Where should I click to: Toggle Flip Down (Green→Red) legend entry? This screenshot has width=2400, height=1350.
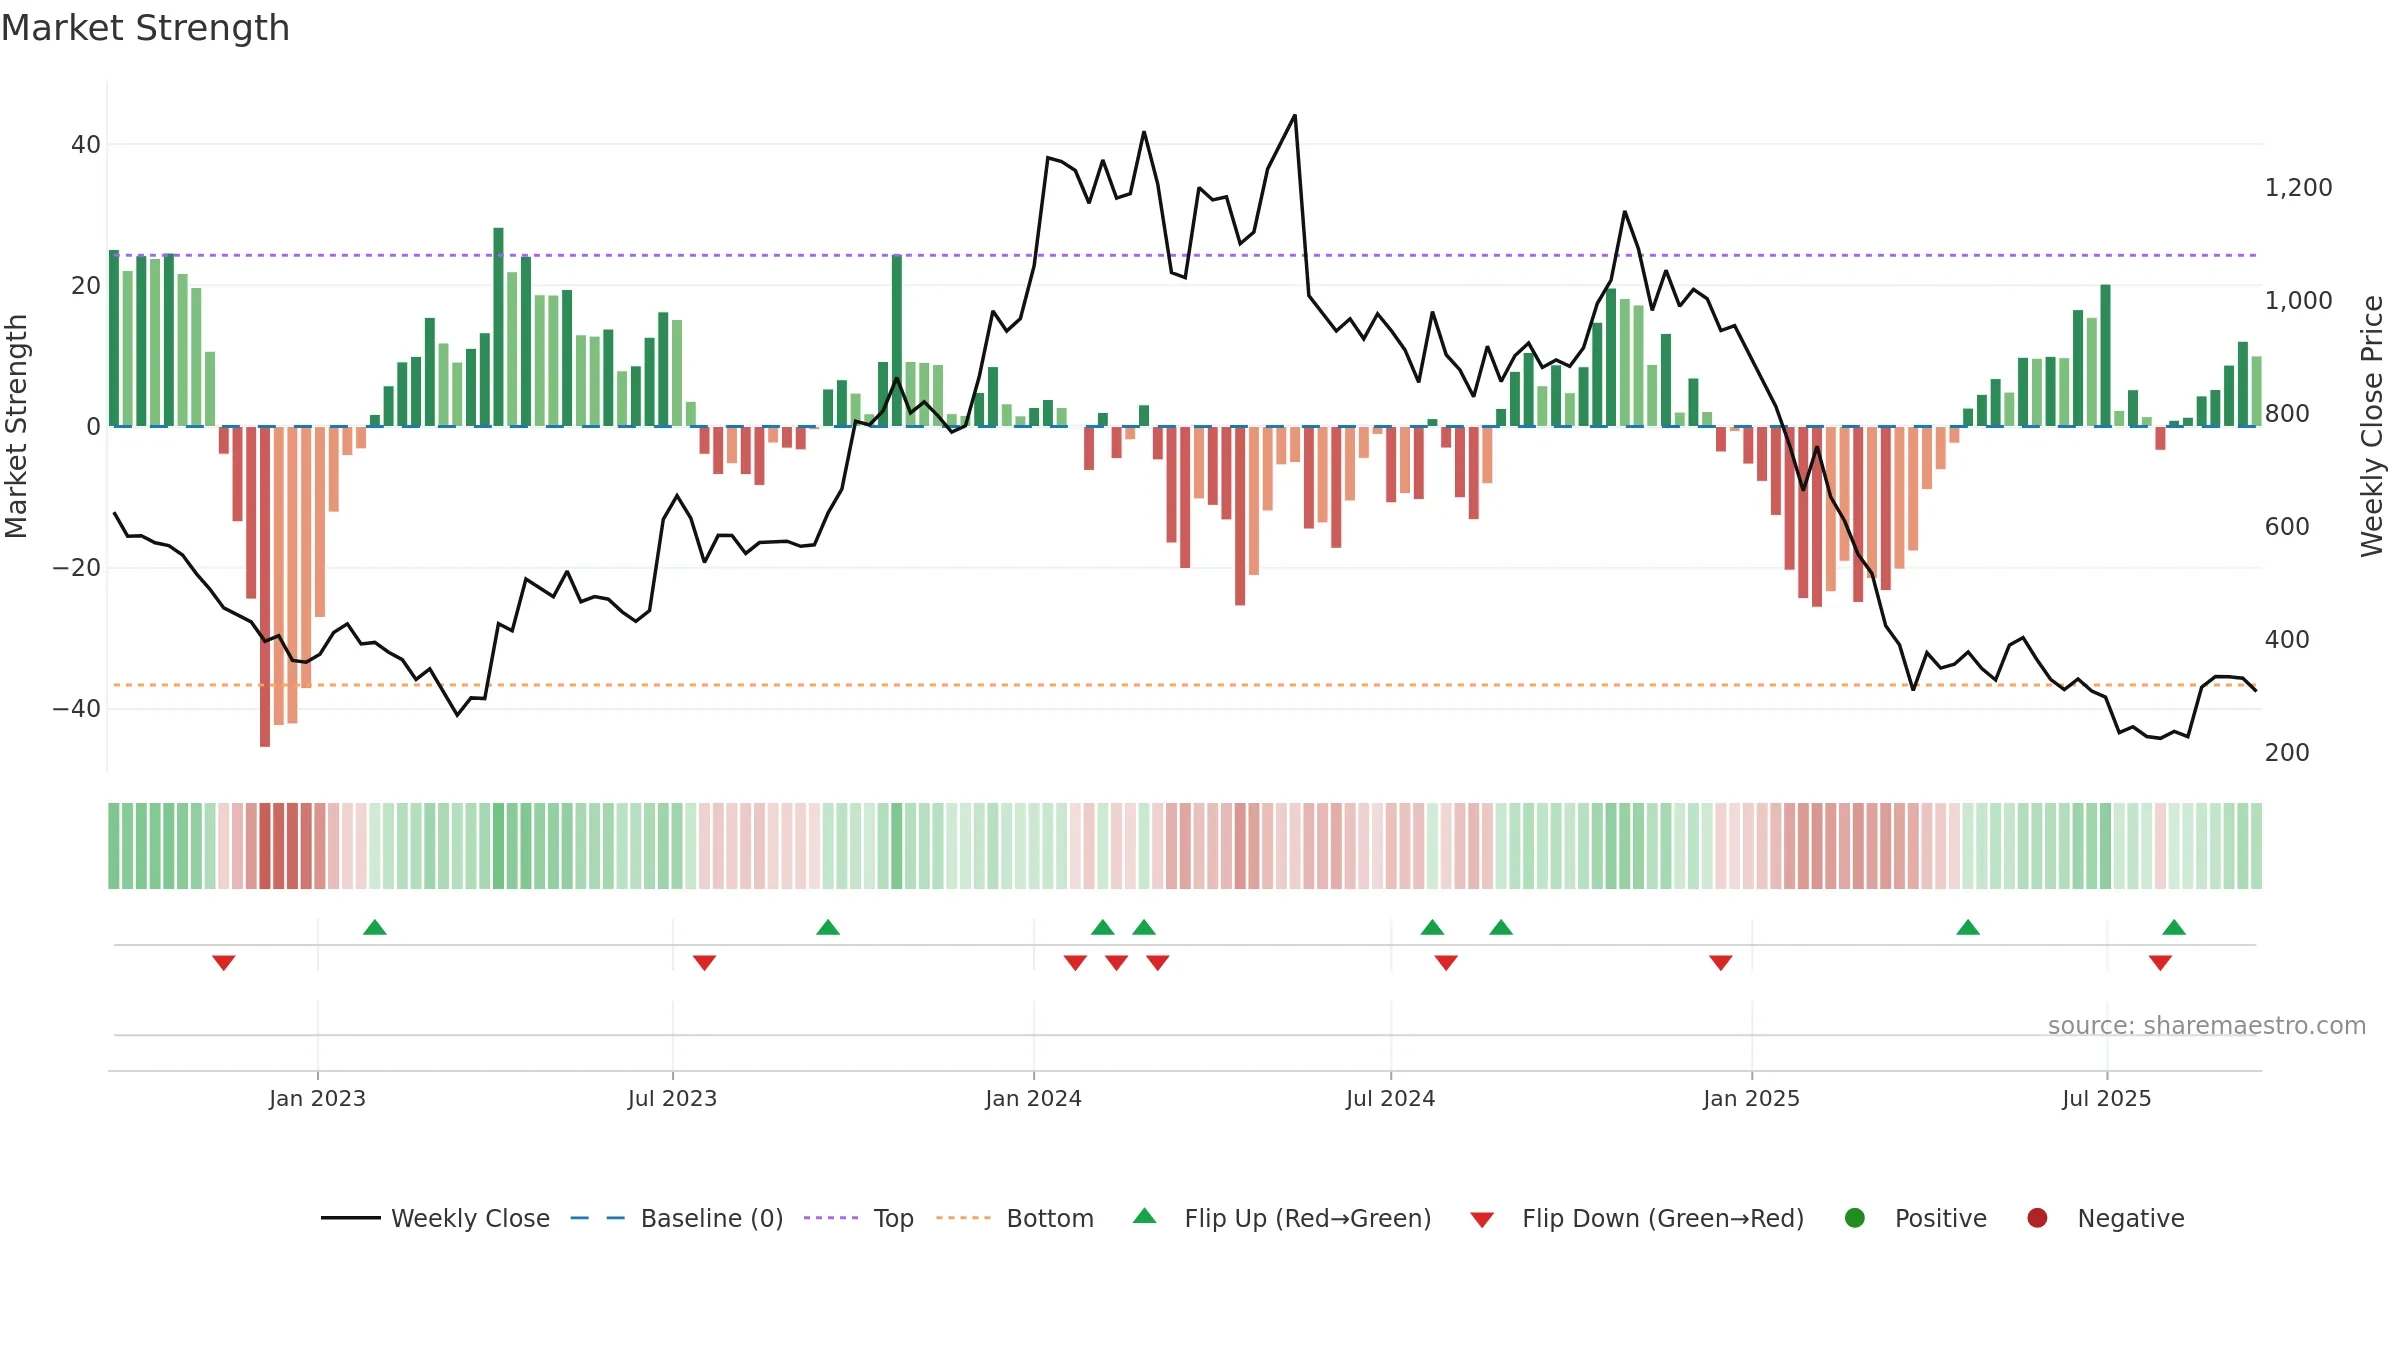point(1637,1218)
